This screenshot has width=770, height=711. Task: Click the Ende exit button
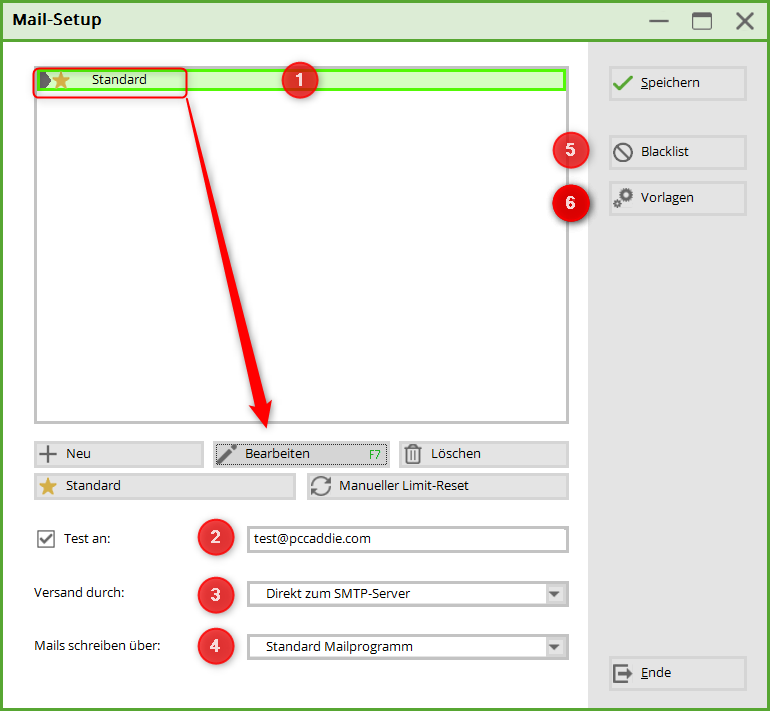(x=678, y=673)
